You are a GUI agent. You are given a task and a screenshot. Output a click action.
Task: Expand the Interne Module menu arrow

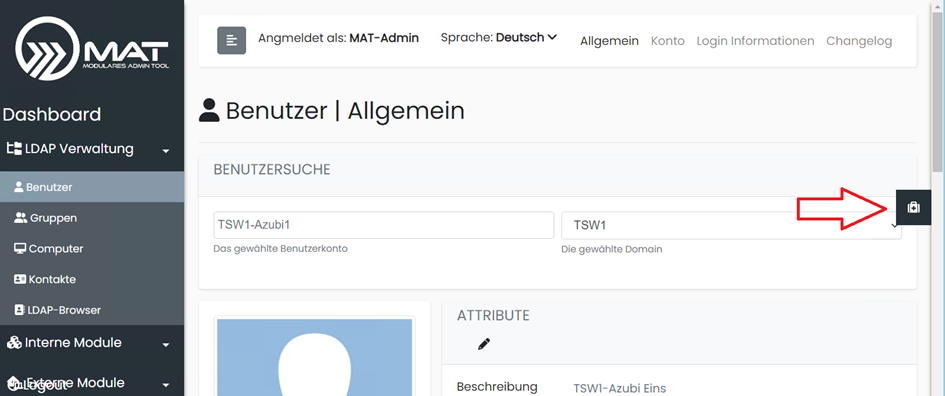166,345
